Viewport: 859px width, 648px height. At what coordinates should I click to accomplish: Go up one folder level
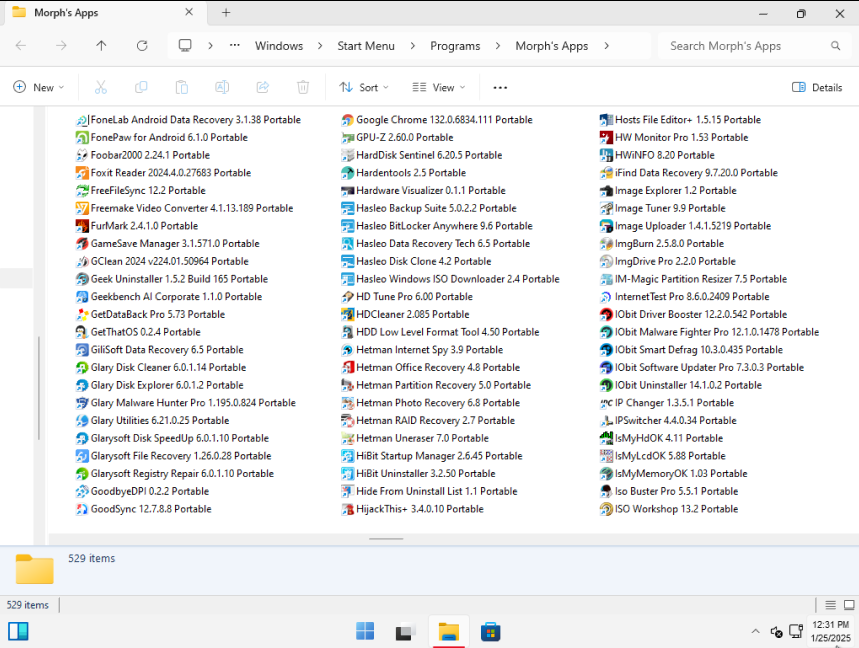tap(101, 46)
